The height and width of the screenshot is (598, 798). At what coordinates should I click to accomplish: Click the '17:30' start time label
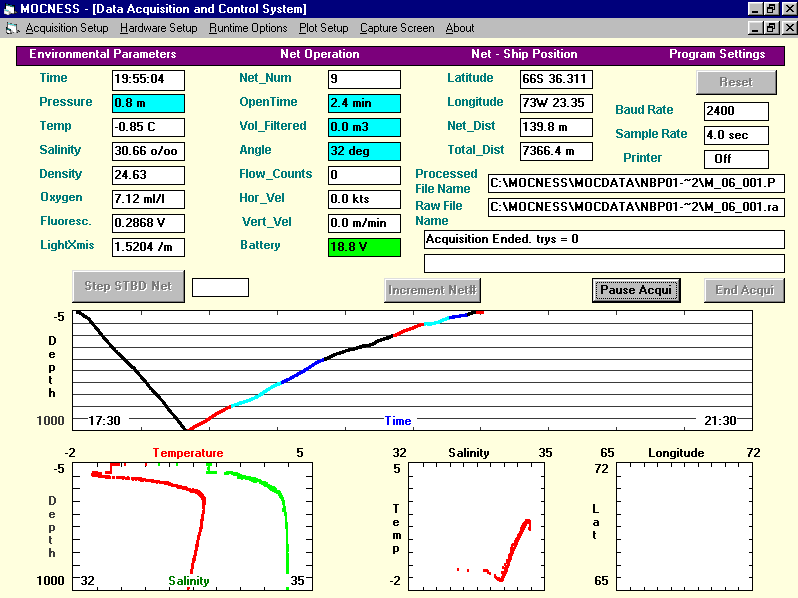click(104, 421)
